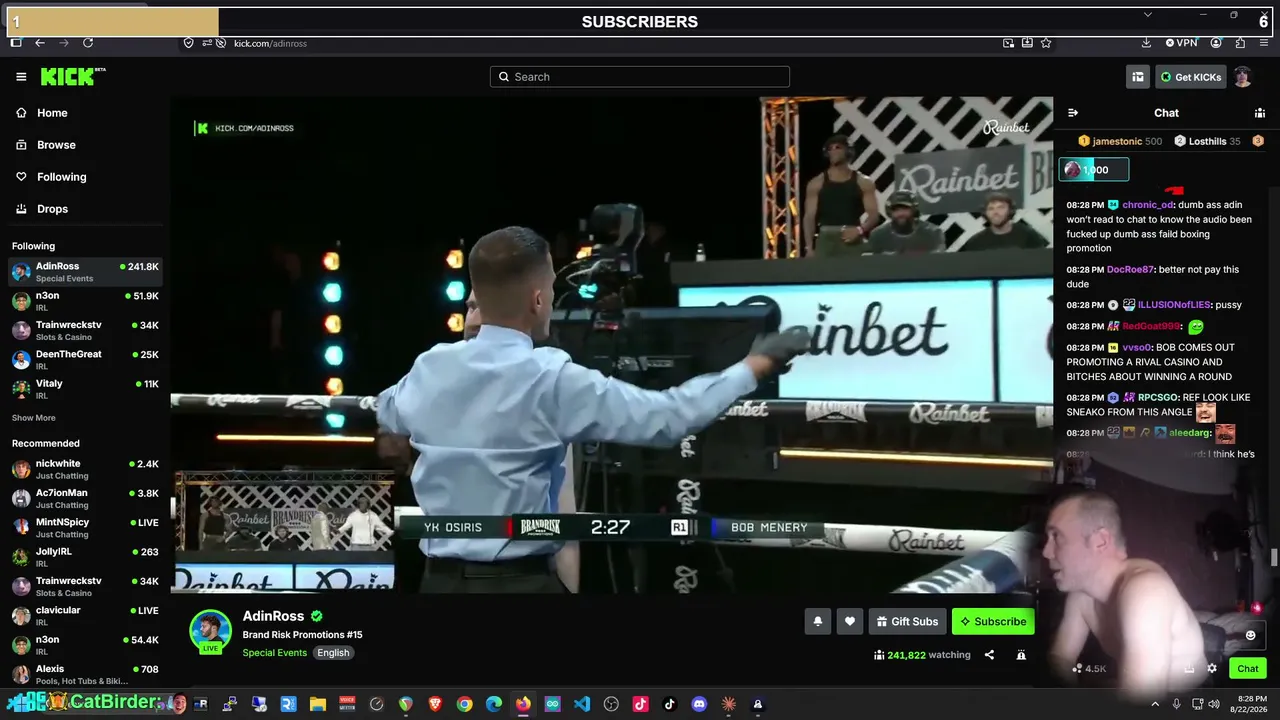Open Microsoft Edge from the taskbar
The height and width of the screenshot is (720, 1280).
point(494,704)
